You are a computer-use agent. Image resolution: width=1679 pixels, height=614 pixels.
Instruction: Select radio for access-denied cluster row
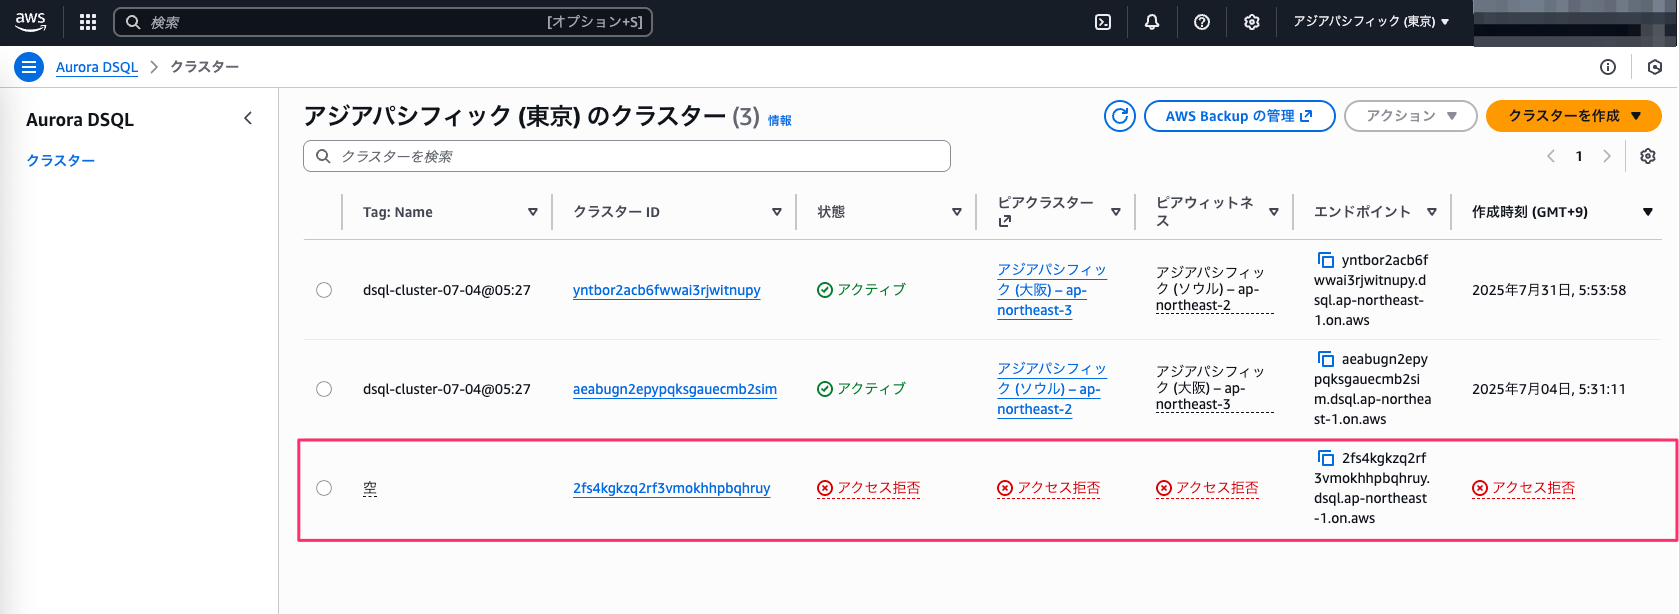[324, 488]
